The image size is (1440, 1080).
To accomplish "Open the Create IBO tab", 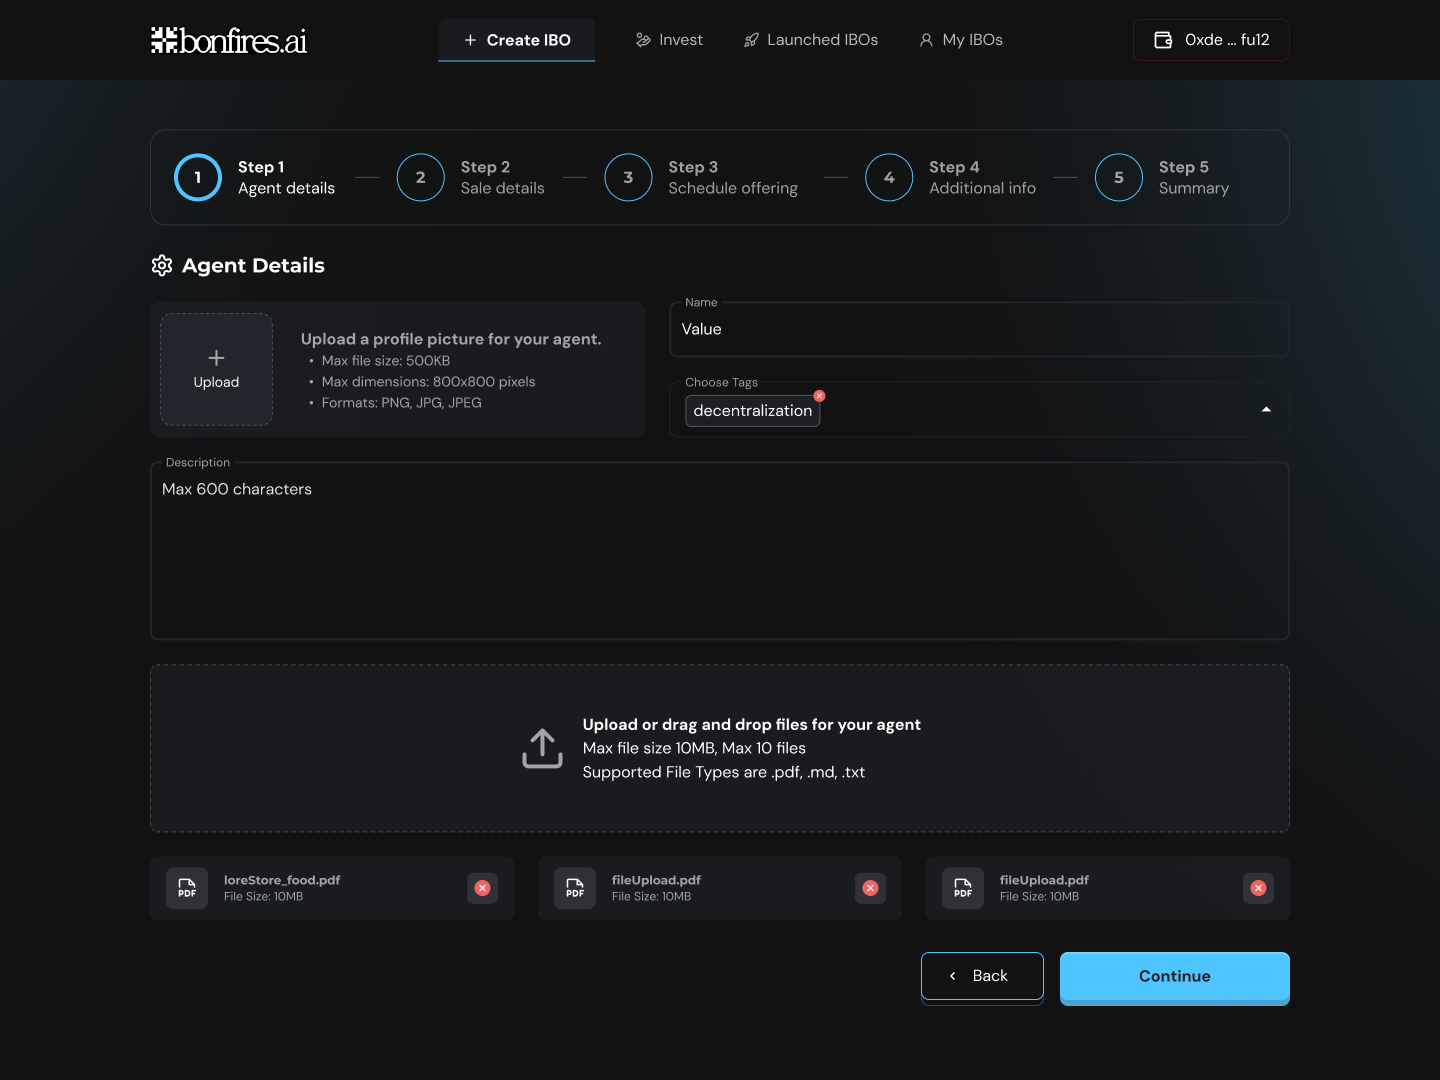I will coord(517,40).
